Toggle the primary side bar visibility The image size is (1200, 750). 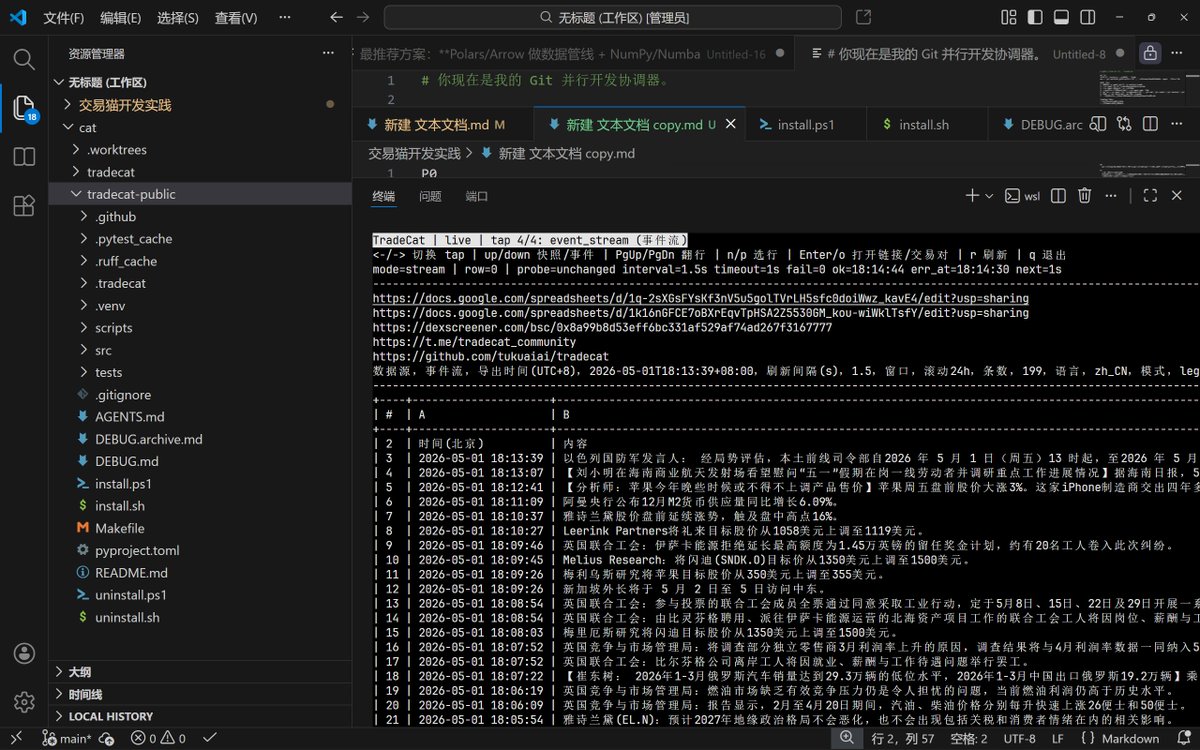[x=1035, y=18]
